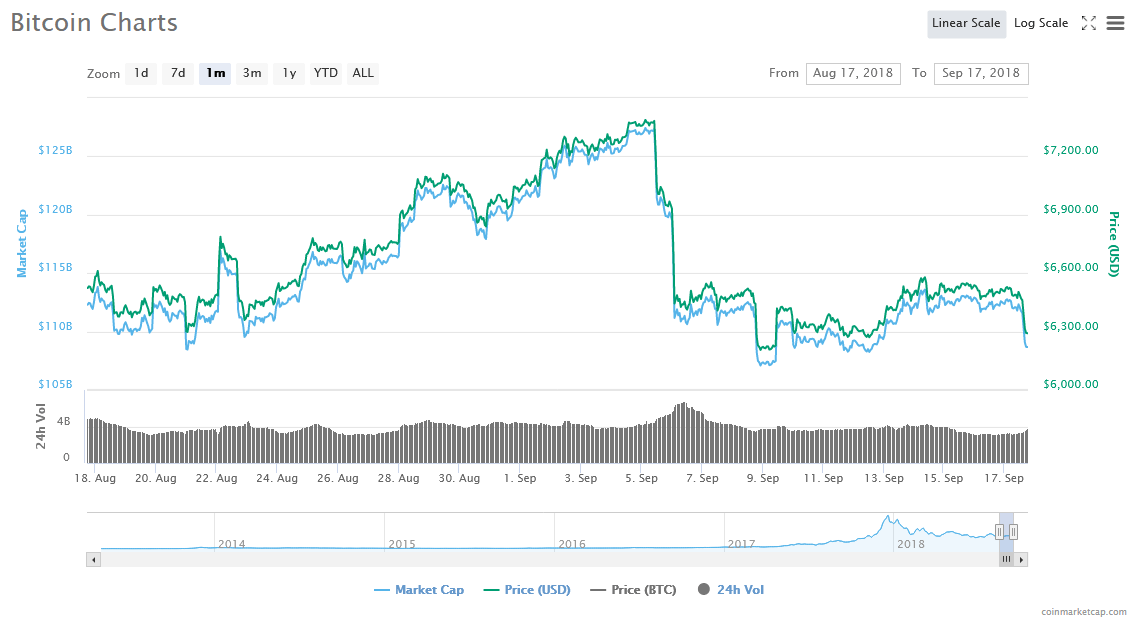Screen dimensions: 1137x620
Task: Switch to Linear Scale
Action: 966,23
